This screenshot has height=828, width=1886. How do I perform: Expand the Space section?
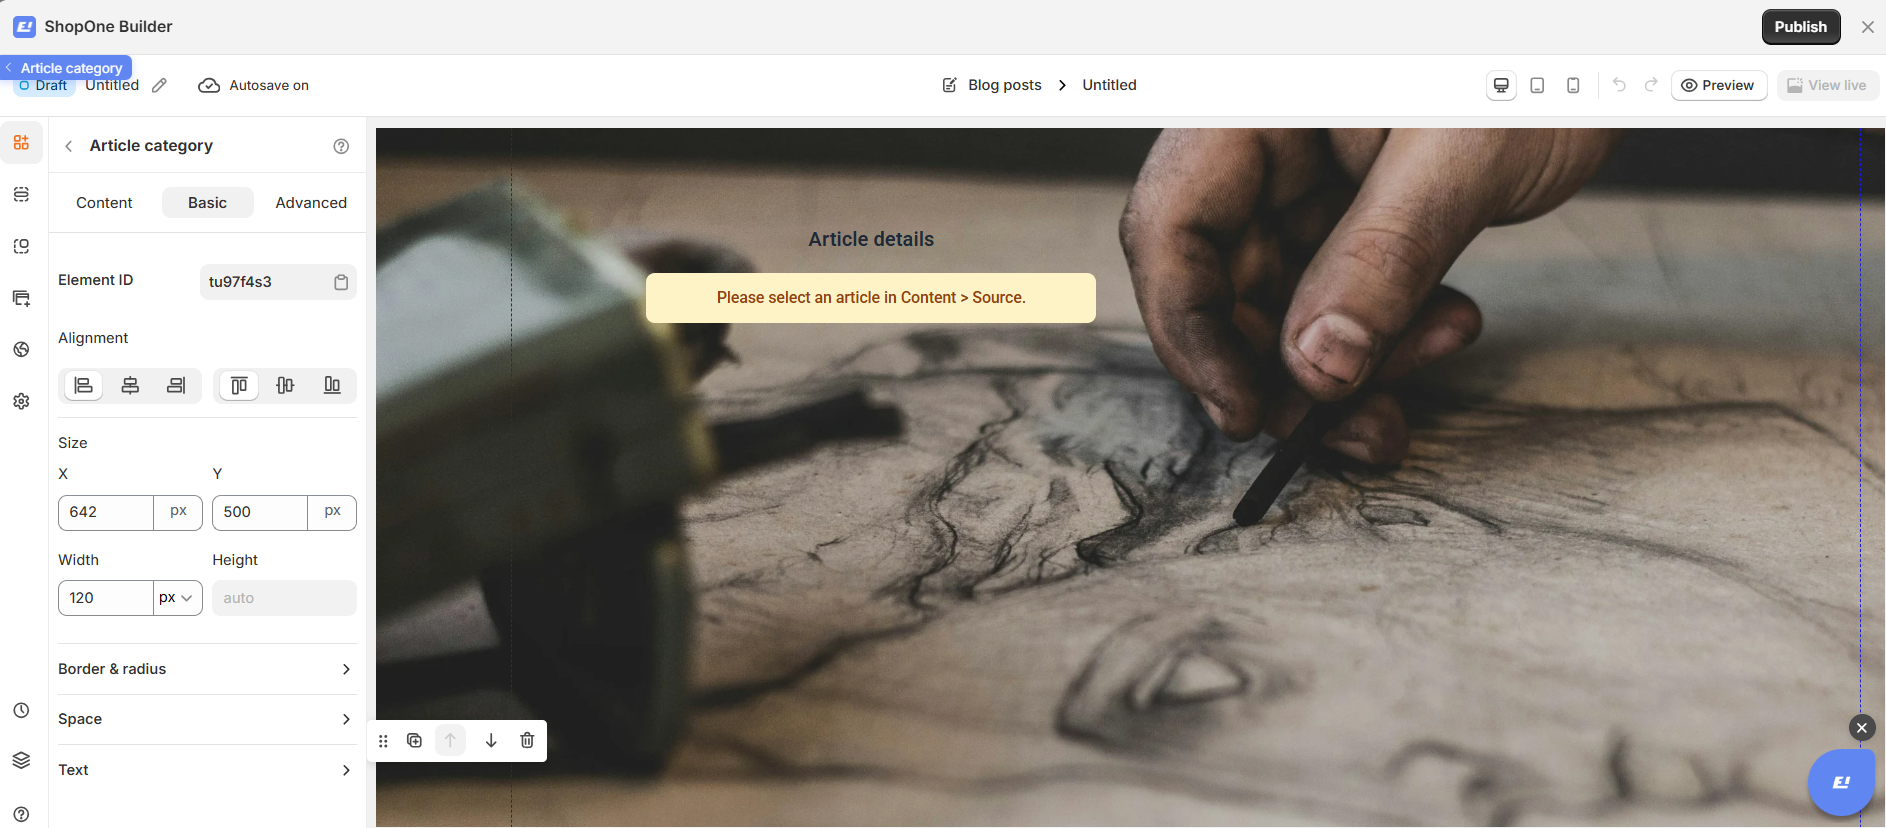click(x=207, y=719)
